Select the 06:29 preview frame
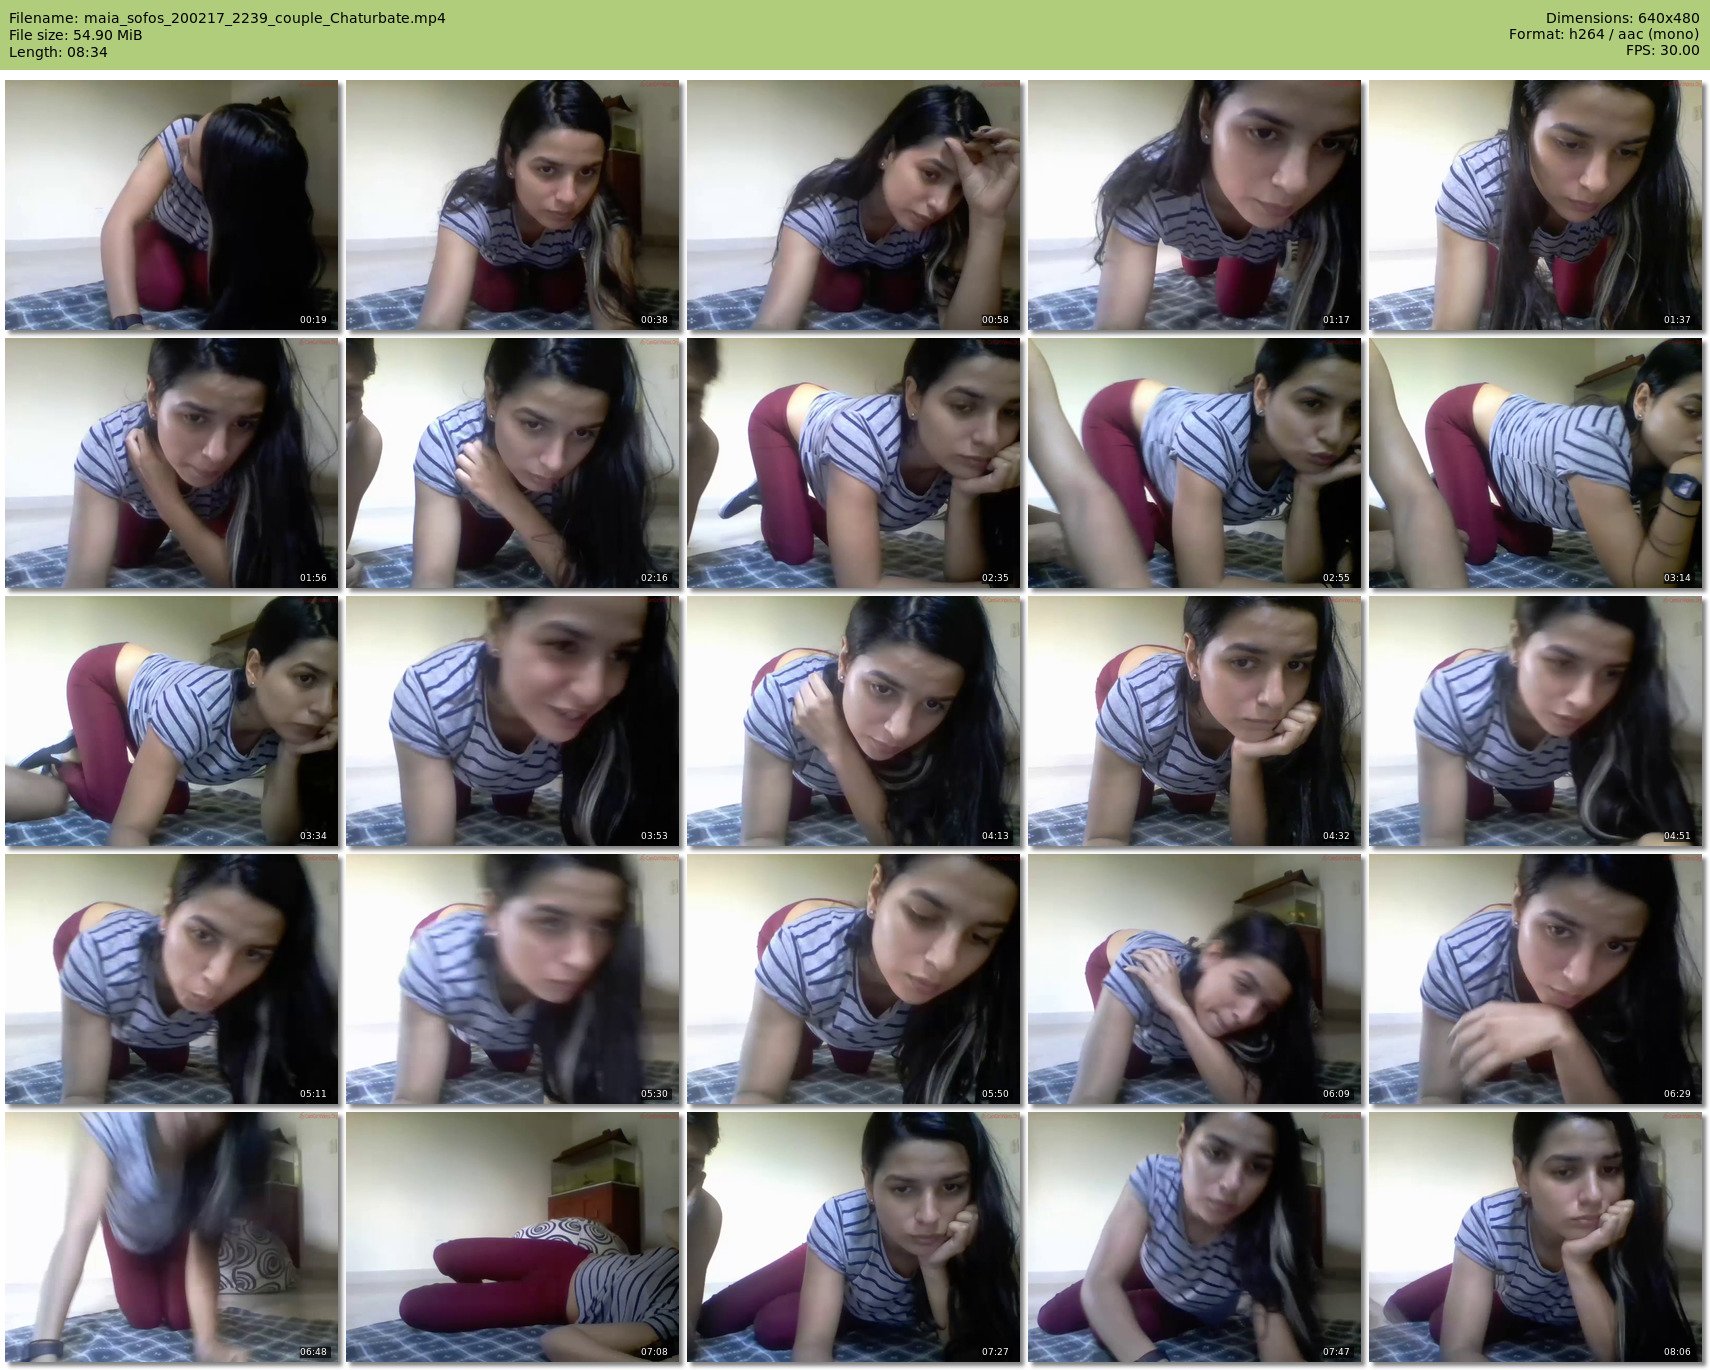This screenshot has height=1370, width=1710. tap(1536, 979)
